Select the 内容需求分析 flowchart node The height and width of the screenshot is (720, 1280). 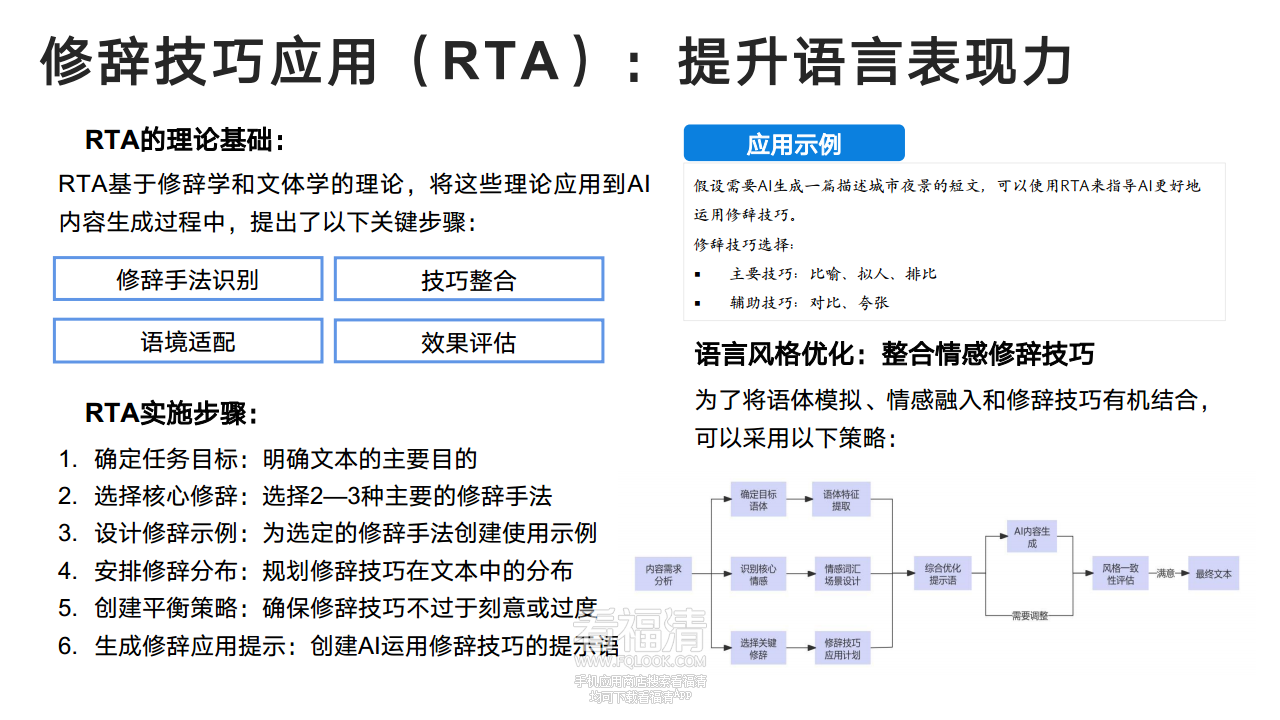click(664, 574)
